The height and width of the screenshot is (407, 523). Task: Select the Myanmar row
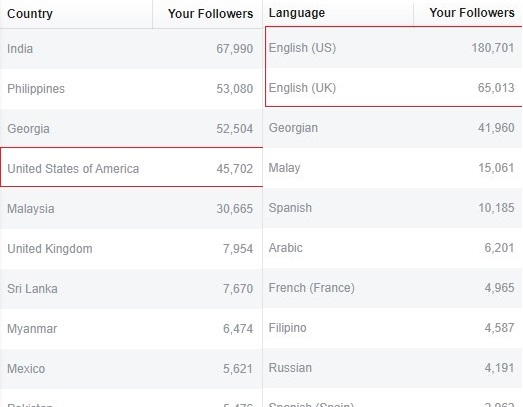click(x=131, y=329)
